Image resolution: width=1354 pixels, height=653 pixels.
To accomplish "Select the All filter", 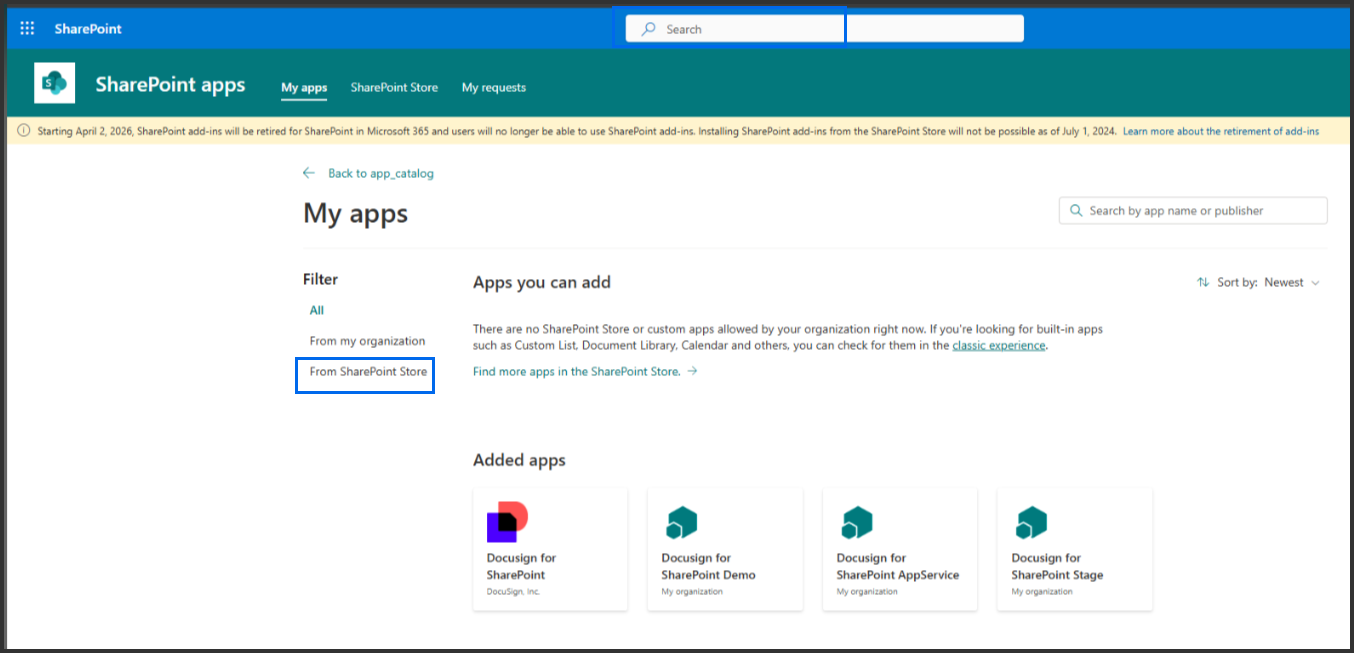I will 317,310.
